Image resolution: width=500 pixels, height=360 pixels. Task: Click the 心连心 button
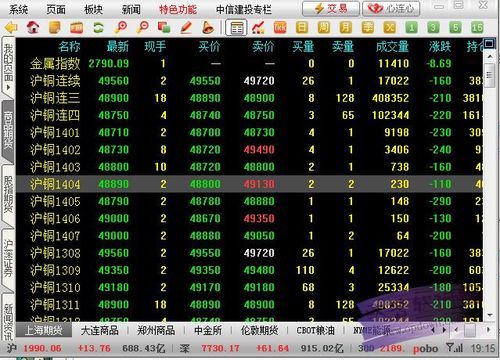(391, 9)
